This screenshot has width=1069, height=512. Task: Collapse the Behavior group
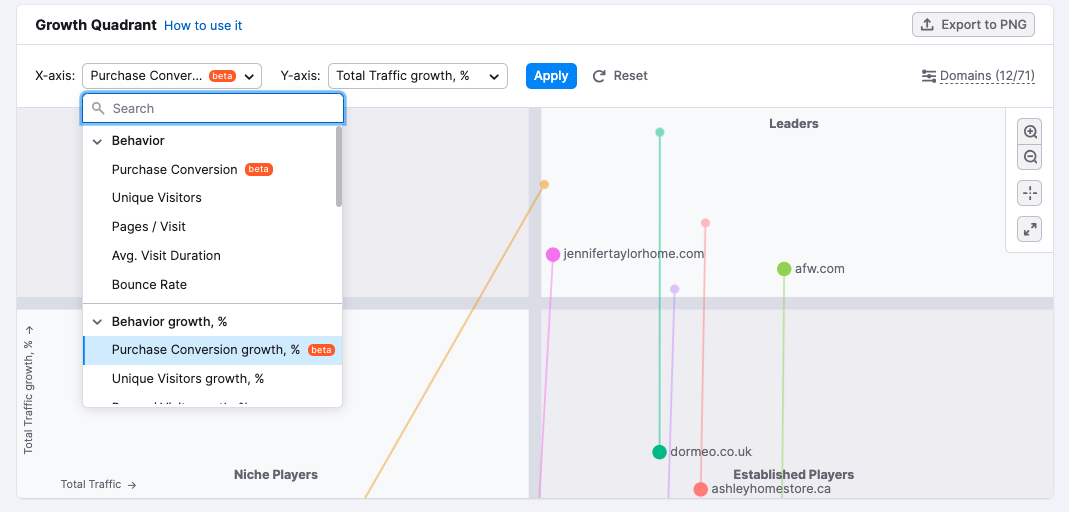97,141
